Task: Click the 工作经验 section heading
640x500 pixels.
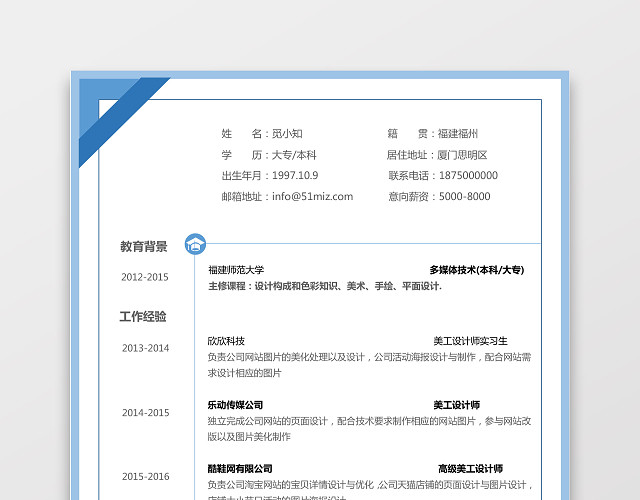Action: pos(143,316)
